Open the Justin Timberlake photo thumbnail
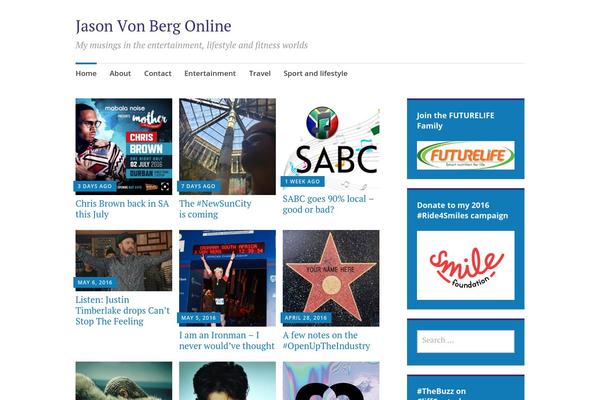600x400 pixels. [124, 261]
